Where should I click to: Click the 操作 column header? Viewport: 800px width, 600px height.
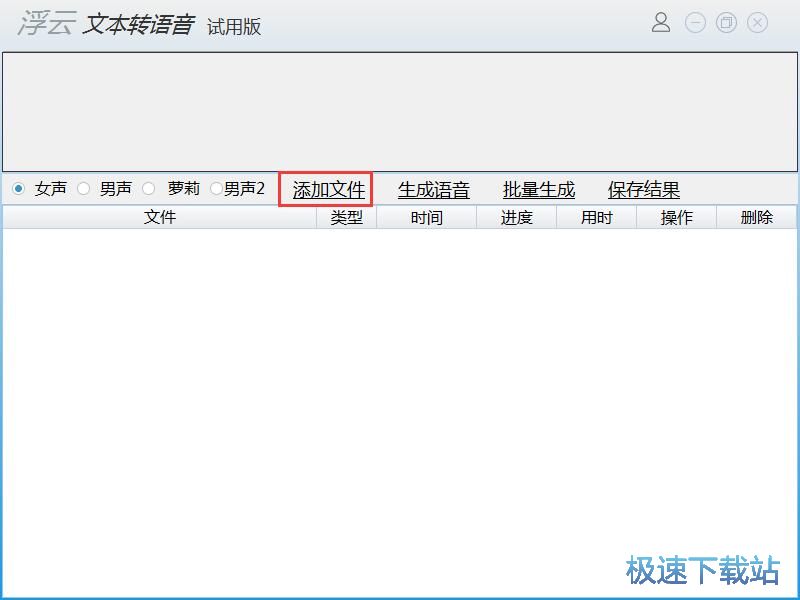[677, 217]
